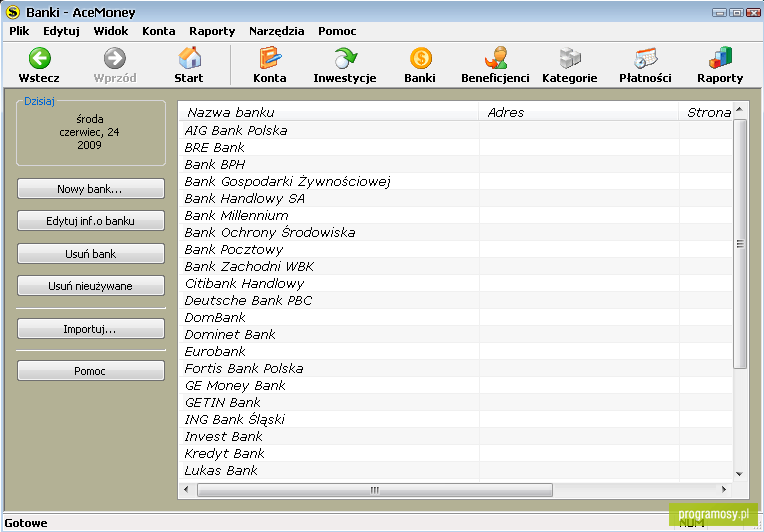Viewport: 764px width, 532px height.
Task: Select the Bank BPH row
Action: click(x=456, y=164)
